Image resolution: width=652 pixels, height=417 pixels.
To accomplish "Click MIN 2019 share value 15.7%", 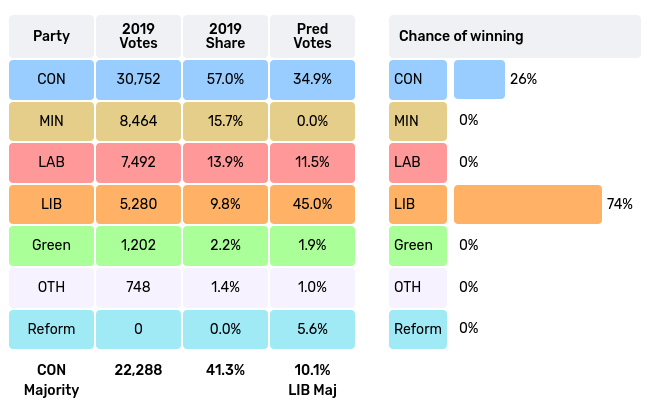I will (x=225, y=120).
